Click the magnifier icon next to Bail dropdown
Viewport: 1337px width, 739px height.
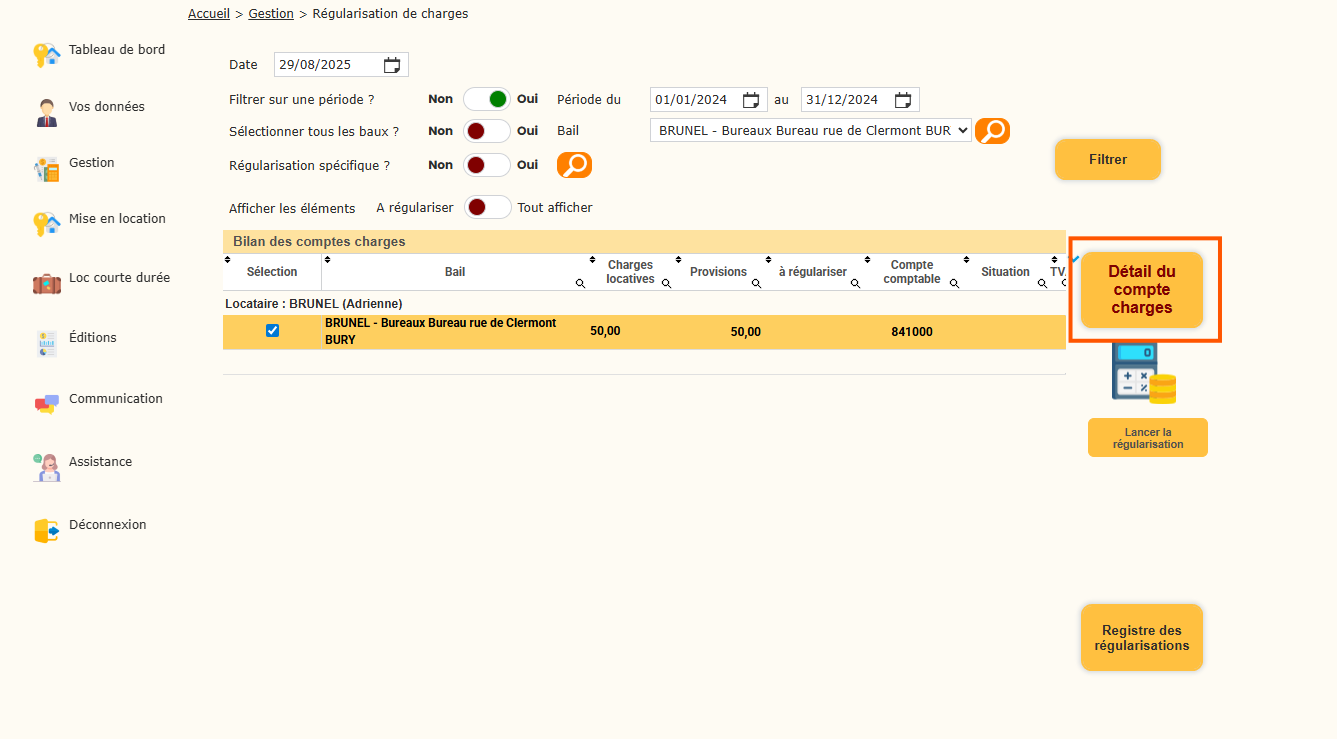coord(992,131)
